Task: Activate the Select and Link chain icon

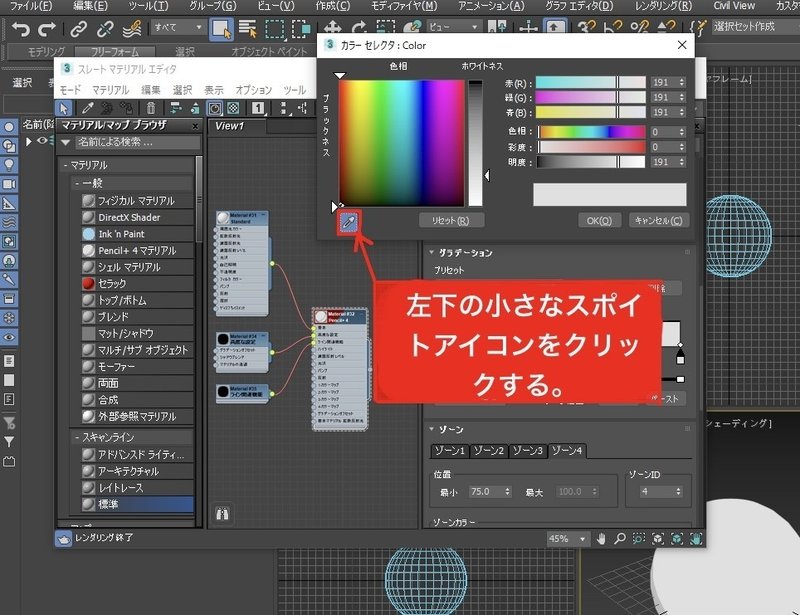Action: point(79,29)
